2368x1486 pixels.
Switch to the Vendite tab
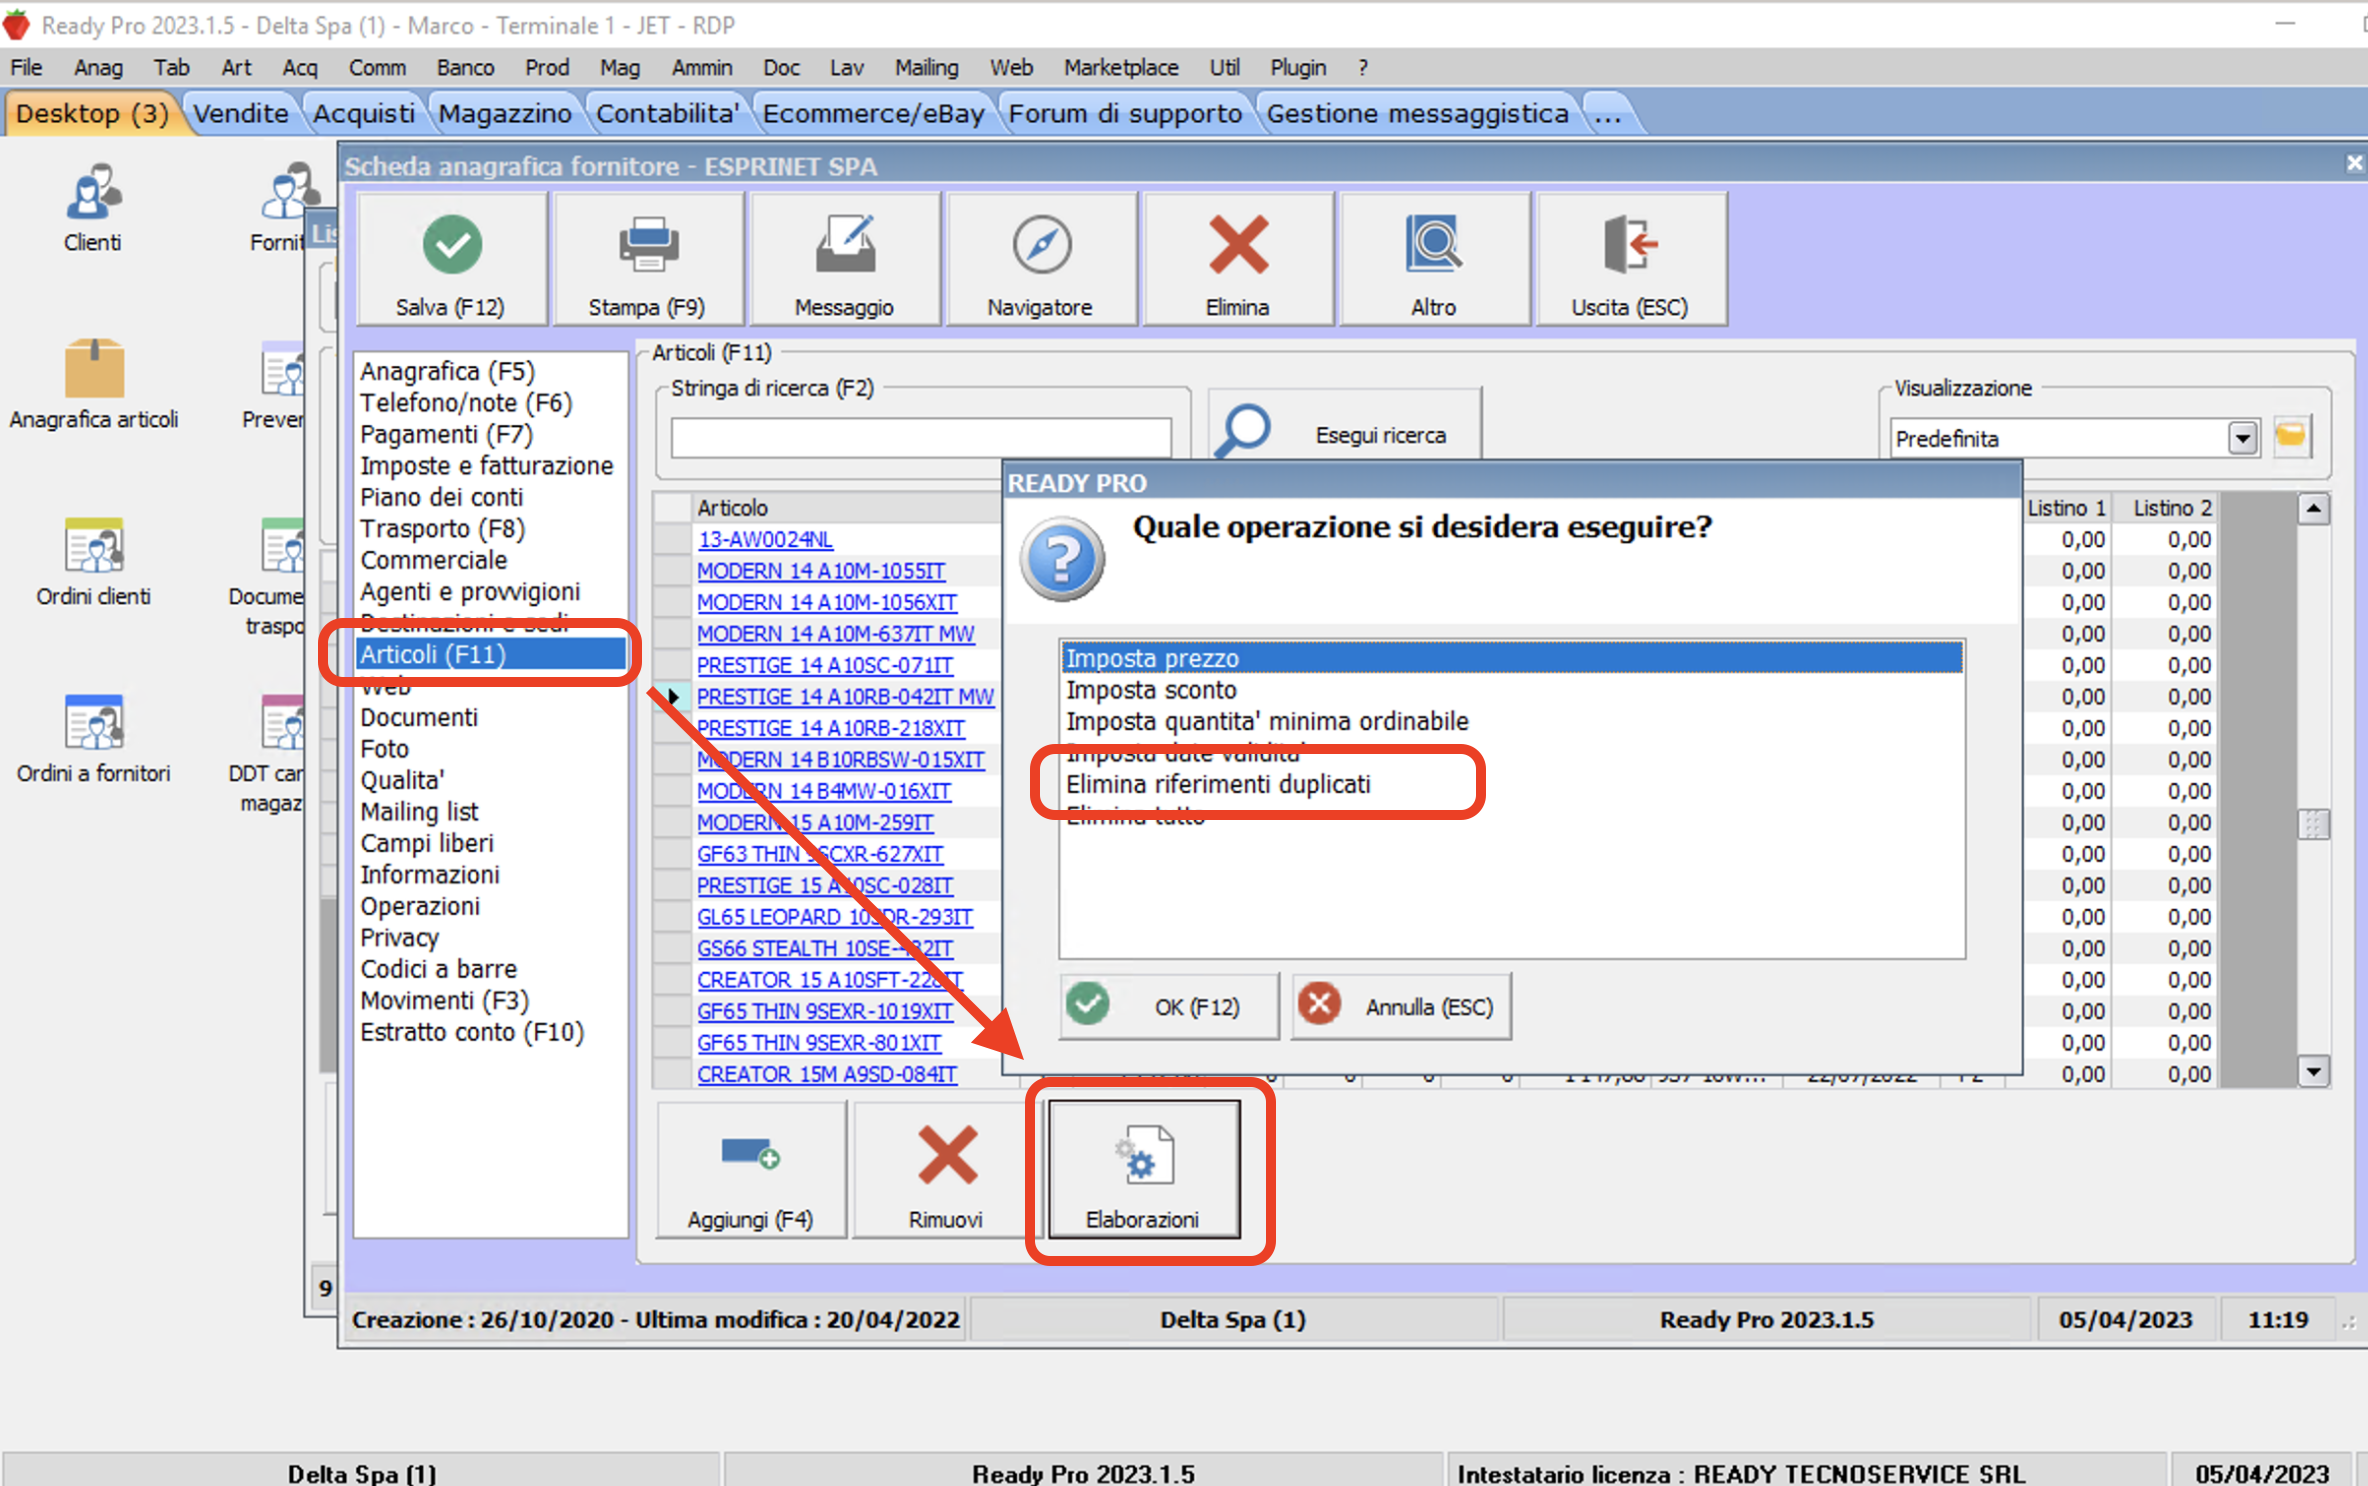(241, 113)
